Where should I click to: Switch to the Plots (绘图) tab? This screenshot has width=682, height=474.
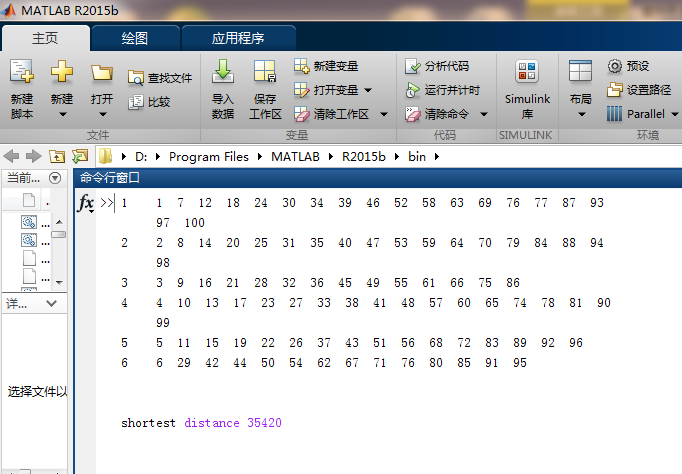(x=135, y=39)
